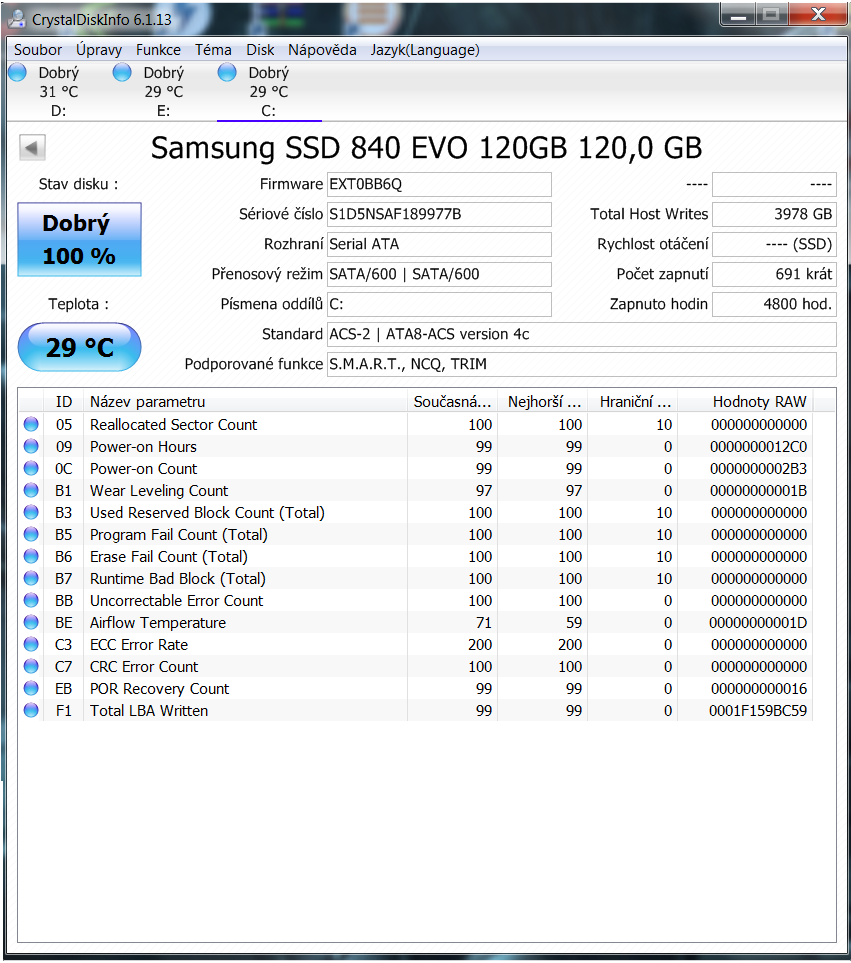Open the Funkce menu
Screen dimensions: 851x963
tap(158, 50)
